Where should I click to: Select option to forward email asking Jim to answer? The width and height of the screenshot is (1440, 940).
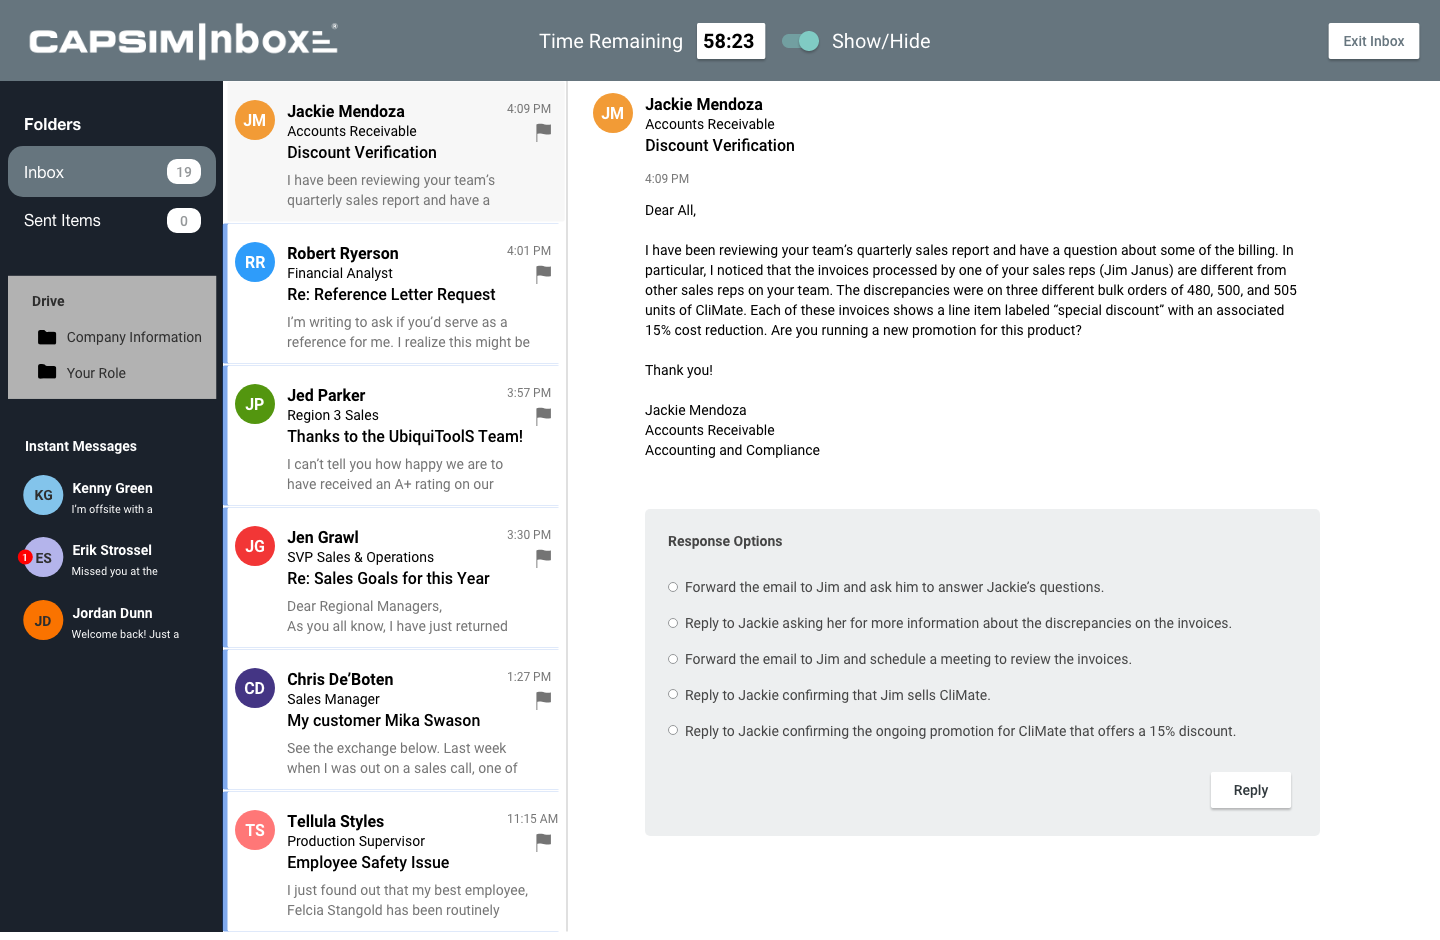pyautogui.click(x=673, y=587)
